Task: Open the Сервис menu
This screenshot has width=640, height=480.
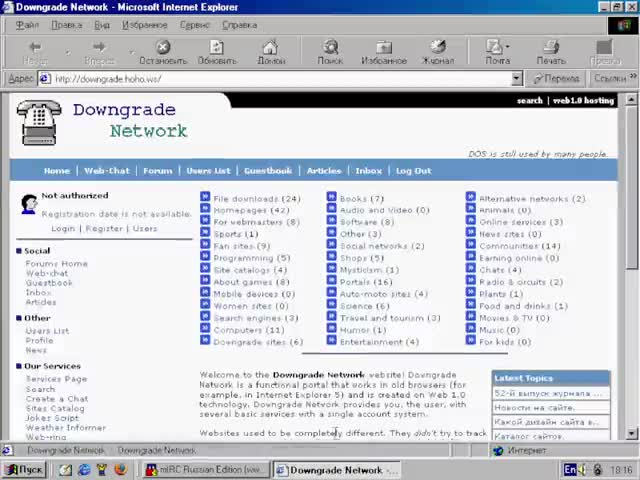Action: coord(194,24)
